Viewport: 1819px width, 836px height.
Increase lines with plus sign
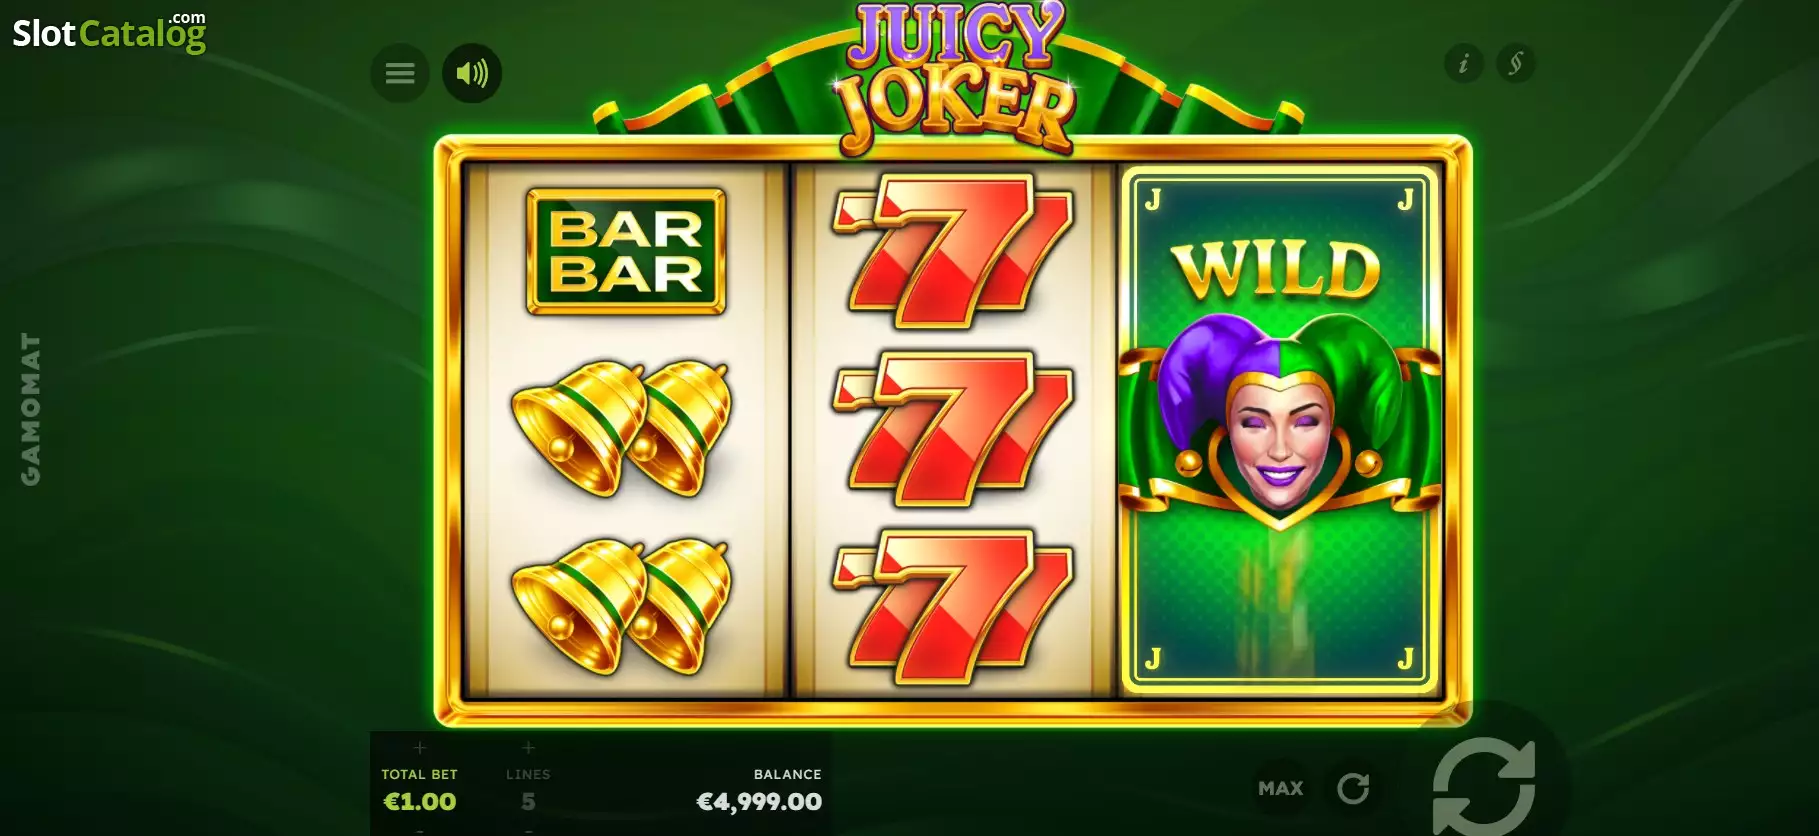528,748
